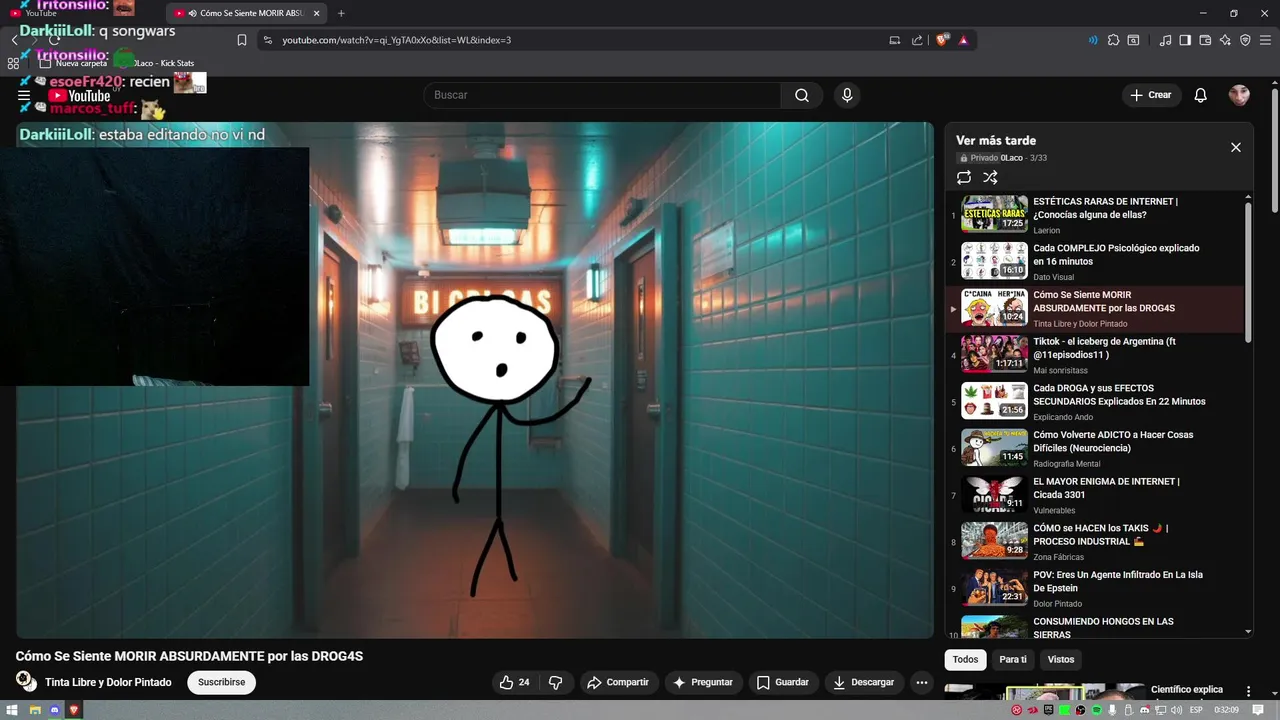
Task: Open File Explorer from taskbar
Action: (34, 710)
